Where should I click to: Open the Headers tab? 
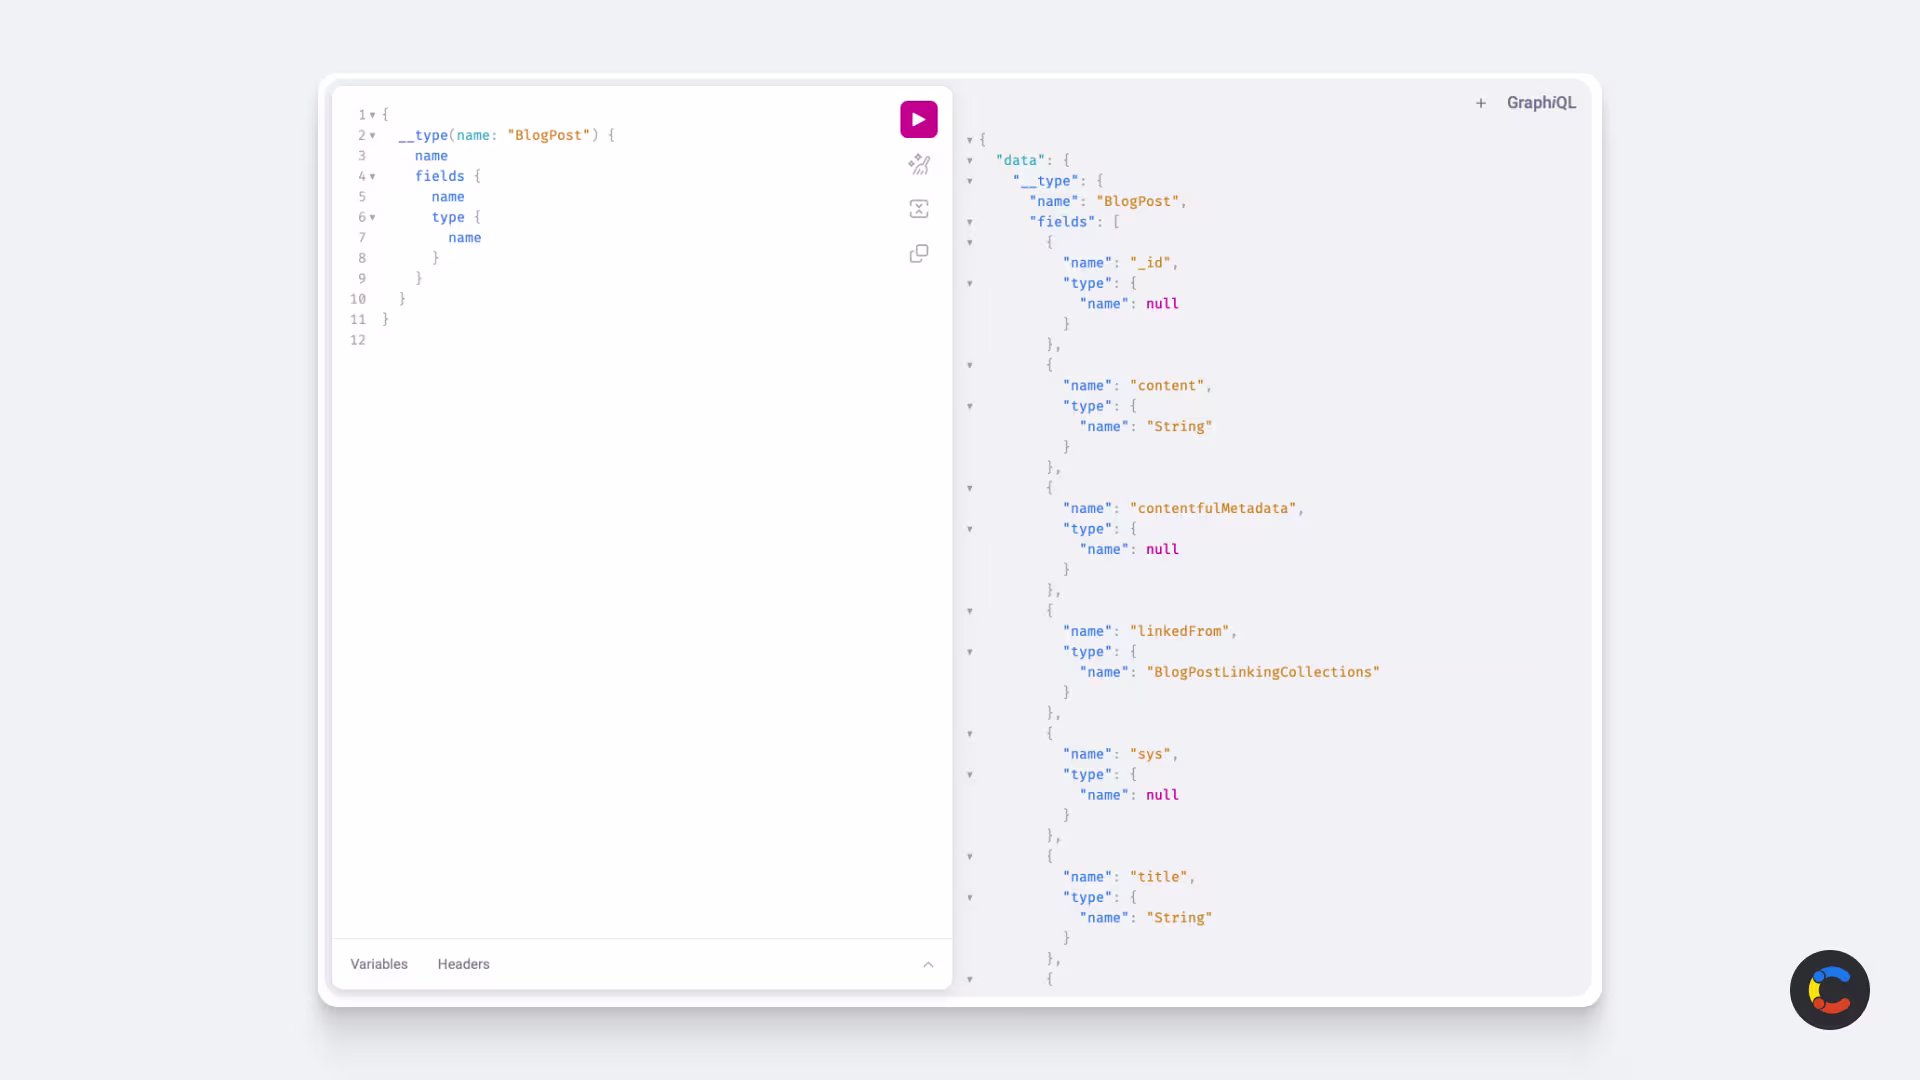click(x=463, y=964)
